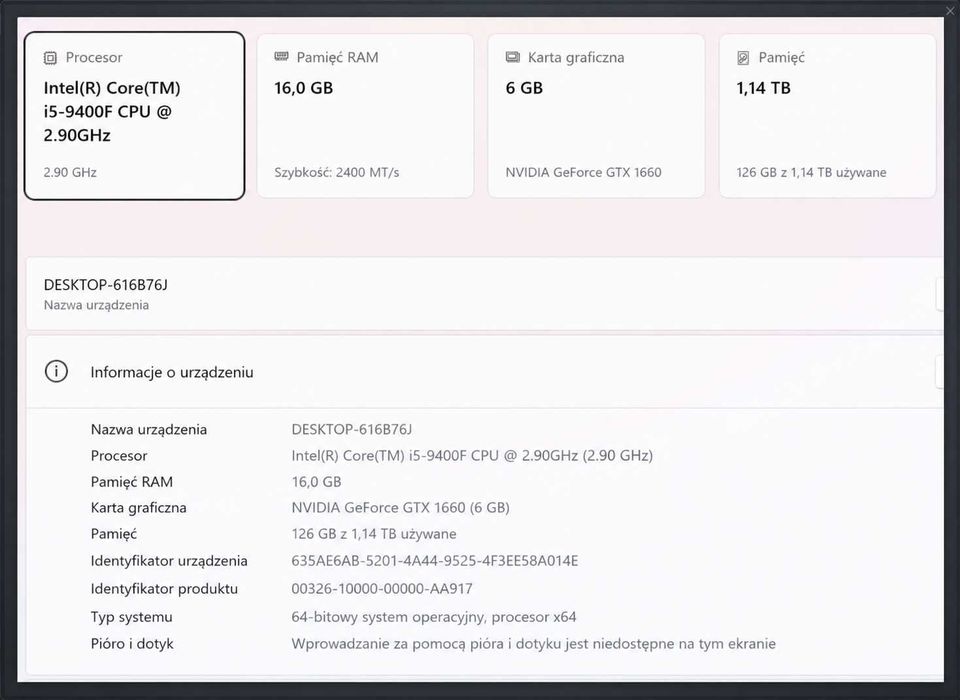Click the Szybkość: 2400 MT/s label
Image resolution: width=960 pixels, height=700 pixels.
tap(337, 172)
